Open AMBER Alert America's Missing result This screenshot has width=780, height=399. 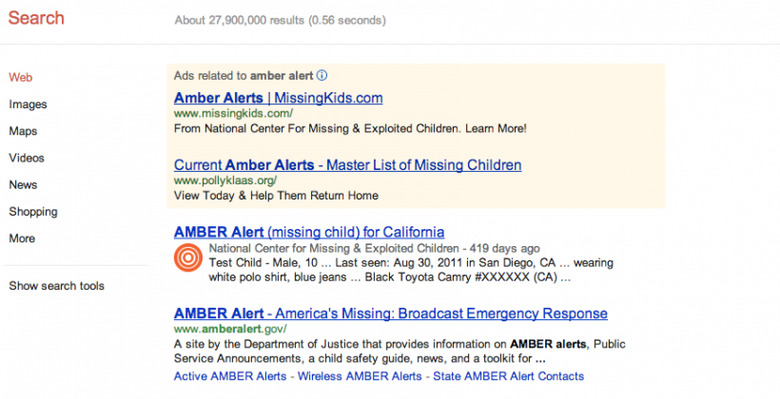click(x=390, y=313)
